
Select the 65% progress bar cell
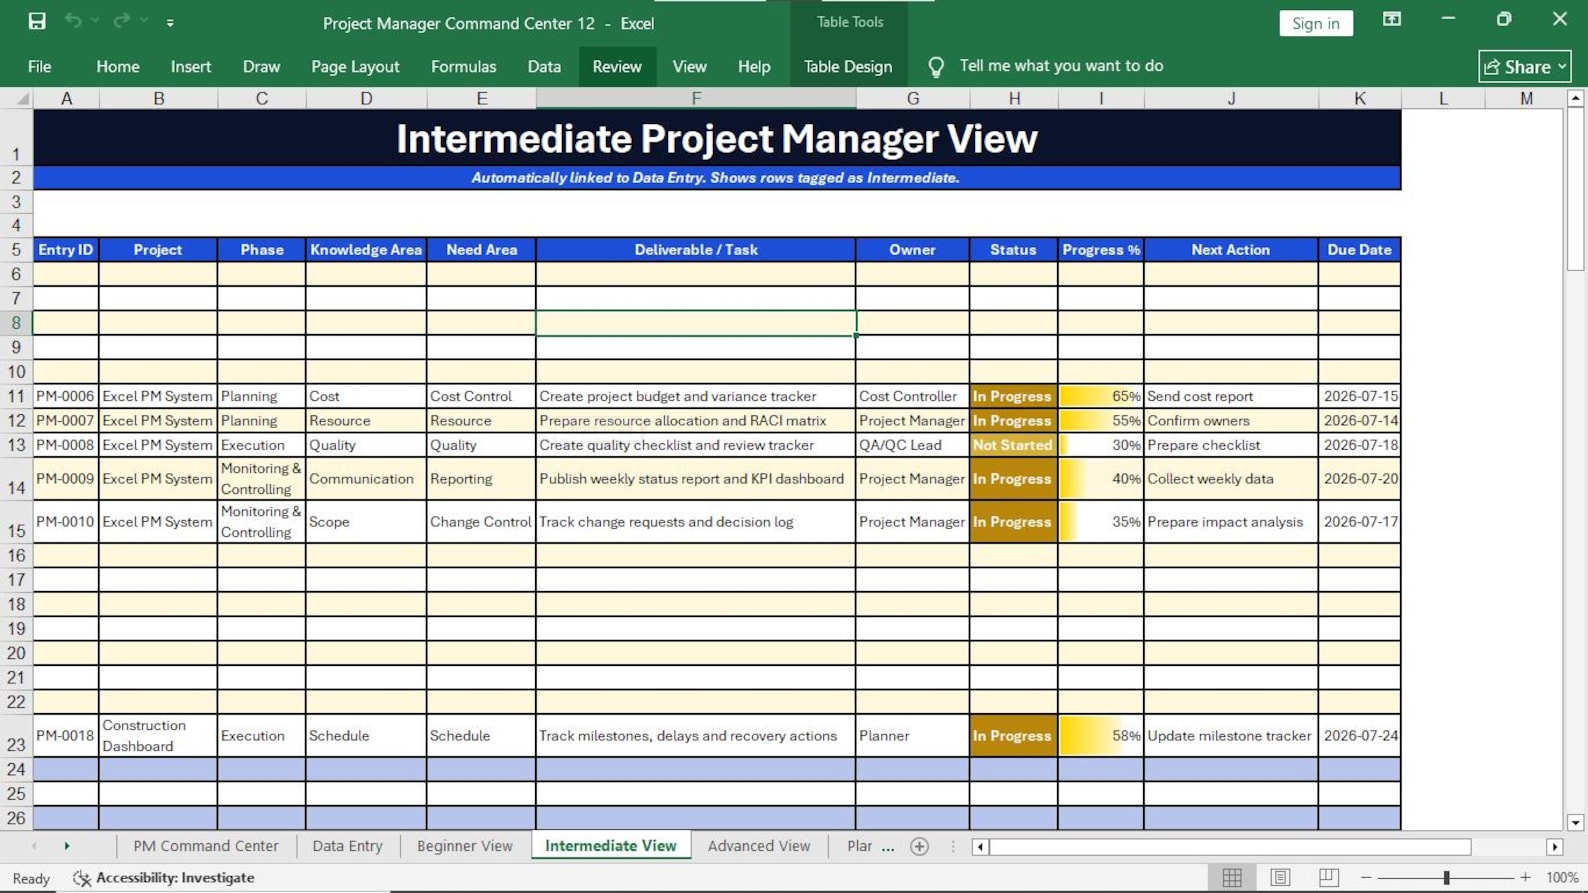coord(1101,396)
